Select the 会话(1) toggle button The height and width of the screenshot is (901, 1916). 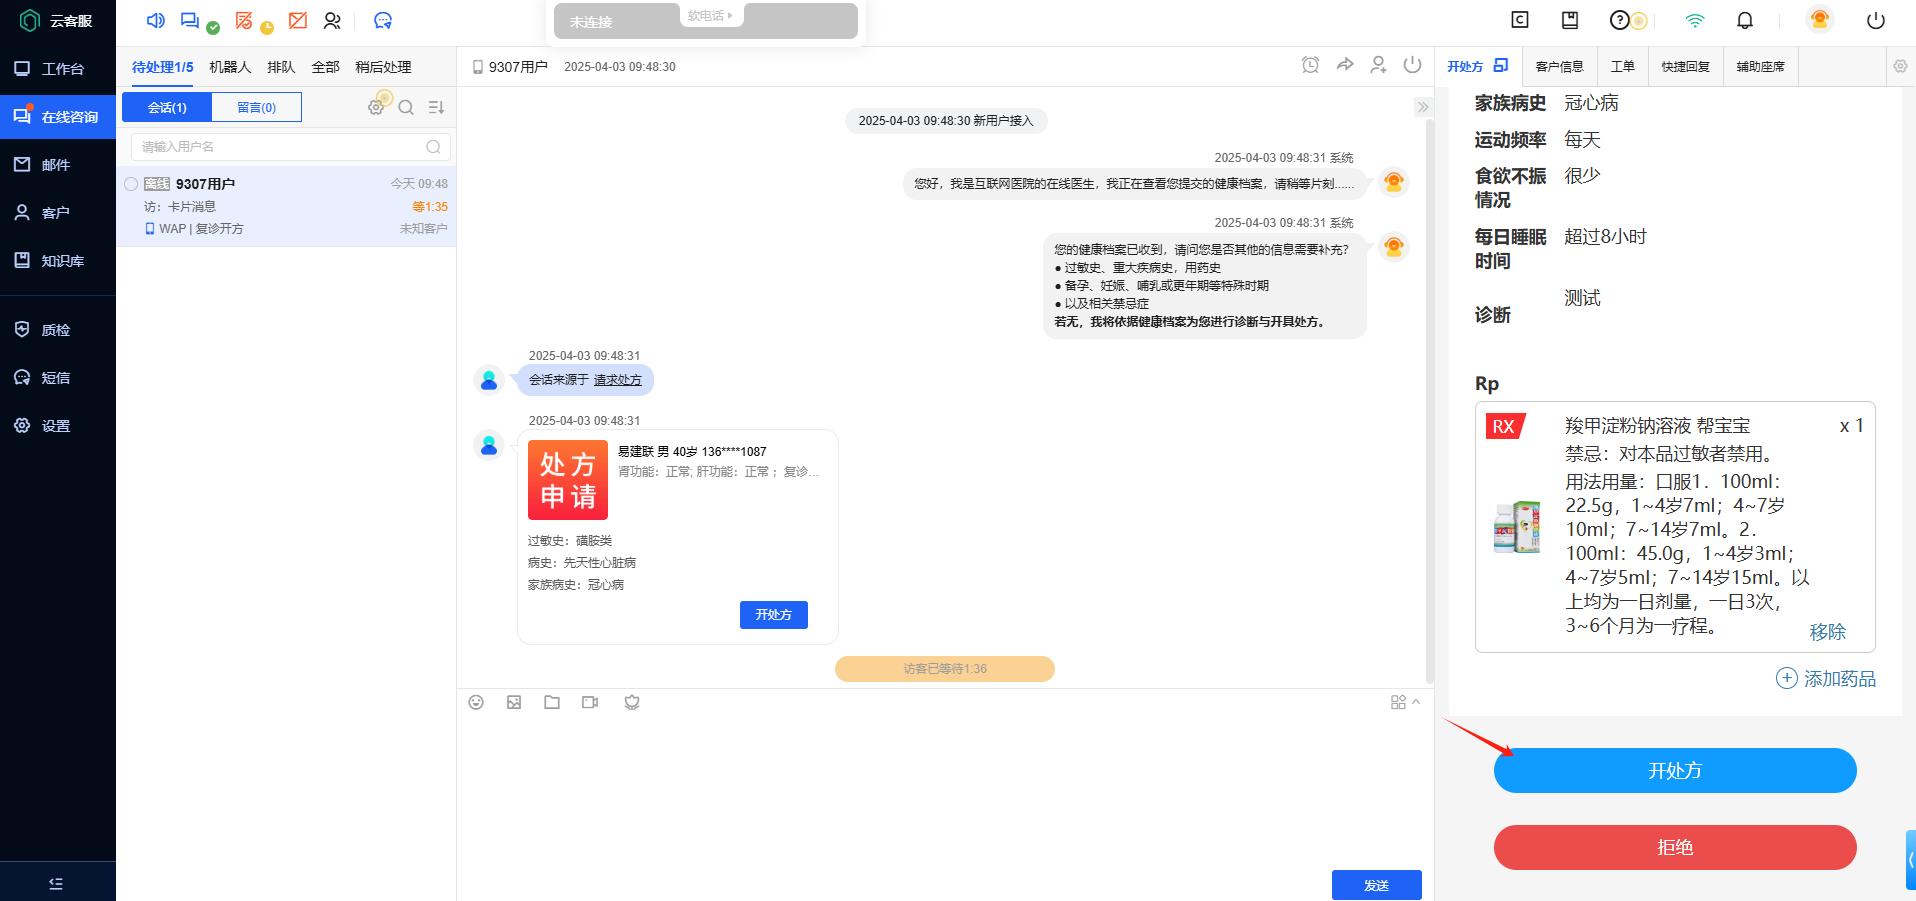(167, 107)
